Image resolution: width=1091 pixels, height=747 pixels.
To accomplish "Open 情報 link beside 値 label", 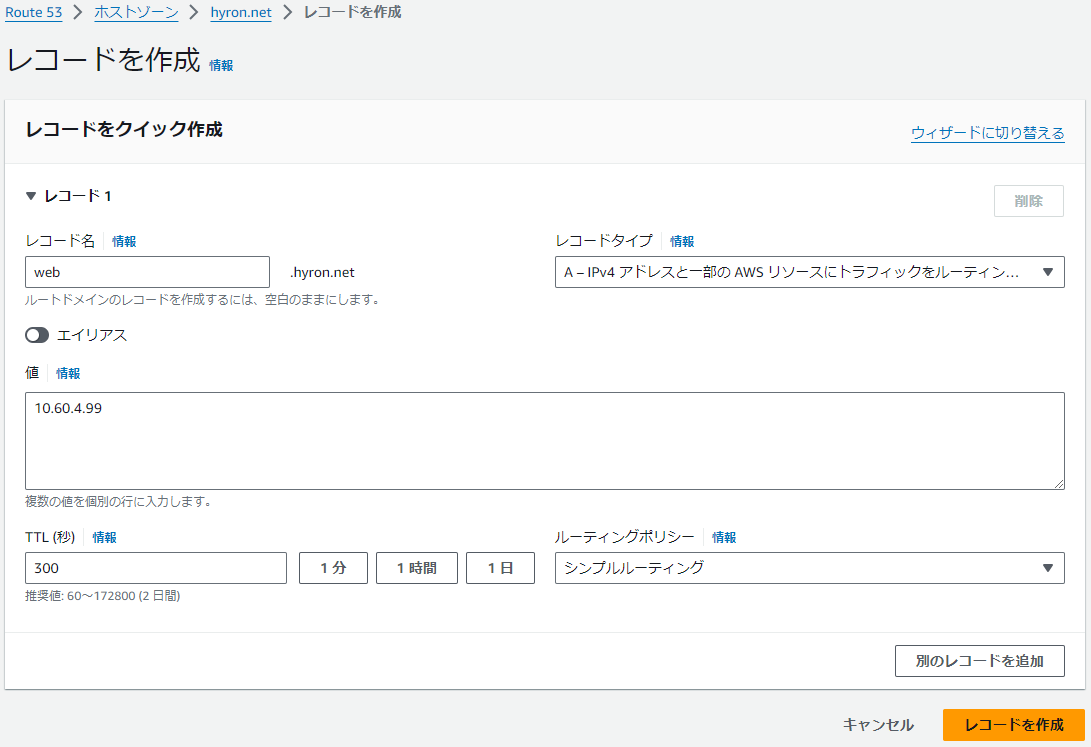I will [x=68, y=373].
